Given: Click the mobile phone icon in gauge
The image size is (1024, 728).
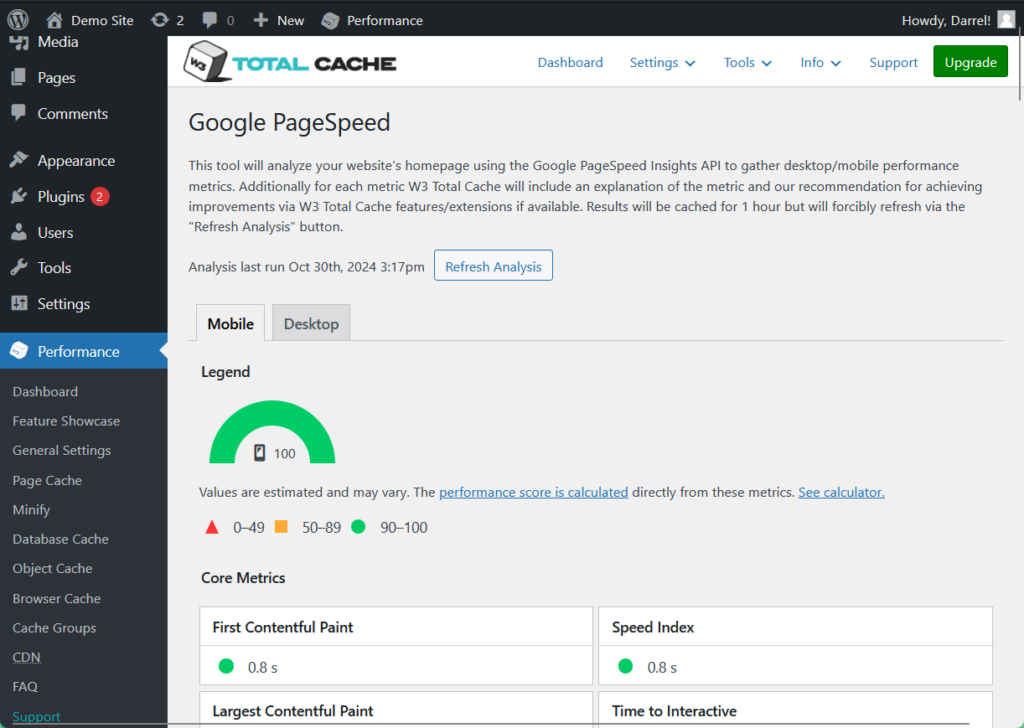Looking at the screenshot, I should click(259, 453).
